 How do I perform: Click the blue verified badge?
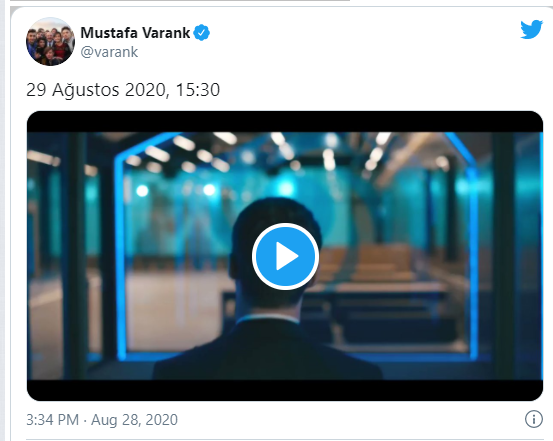pyautogui.click(x=202, y=33)
